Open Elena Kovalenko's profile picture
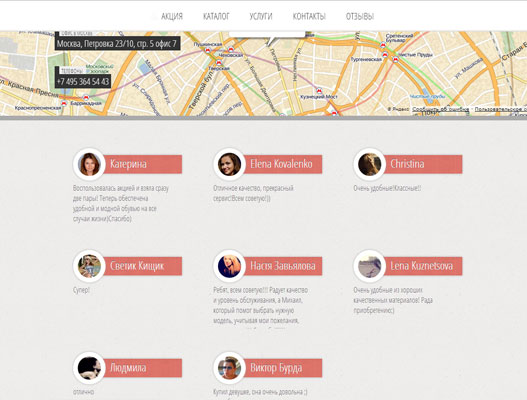The width and height of the screenshot is (527, 400). [229, 164]
